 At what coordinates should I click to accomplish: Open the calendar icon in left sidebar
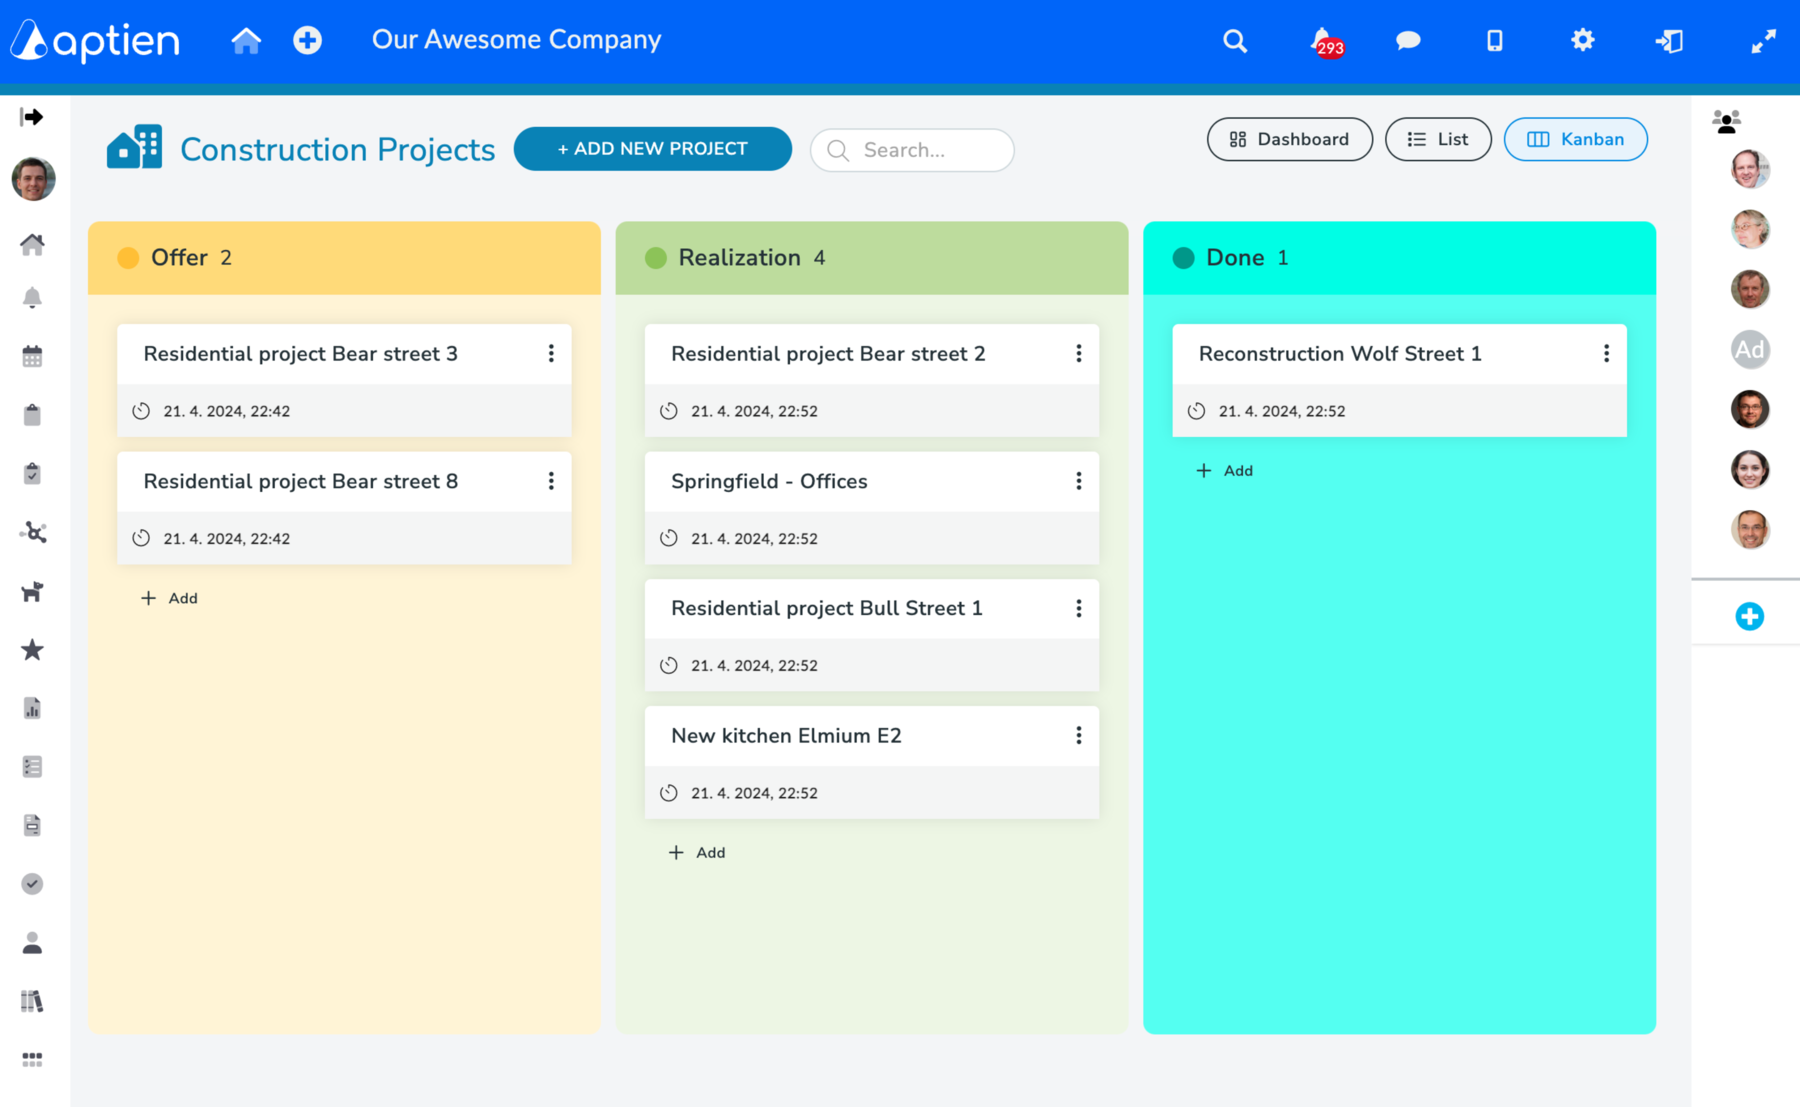point(32,357)
